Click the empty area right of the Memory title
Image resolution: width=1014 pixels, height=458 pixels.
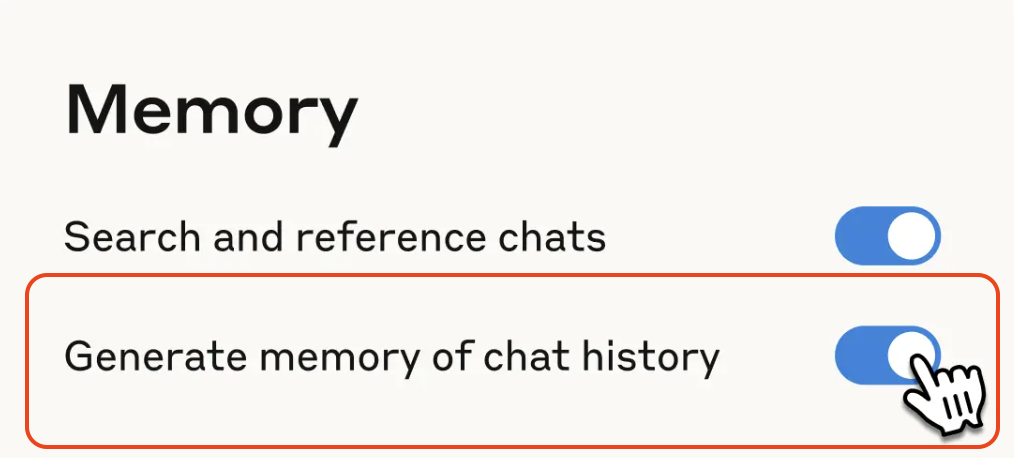(679, 114)
